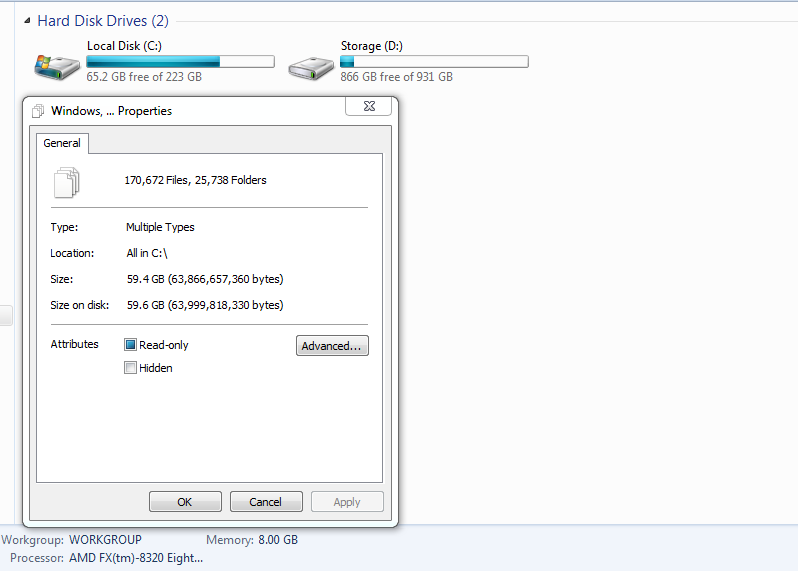The height and width of the screenshot is (571, 798).
Task: Select the Storage (D:) drive icon
Action: click(x=311, y=68)
